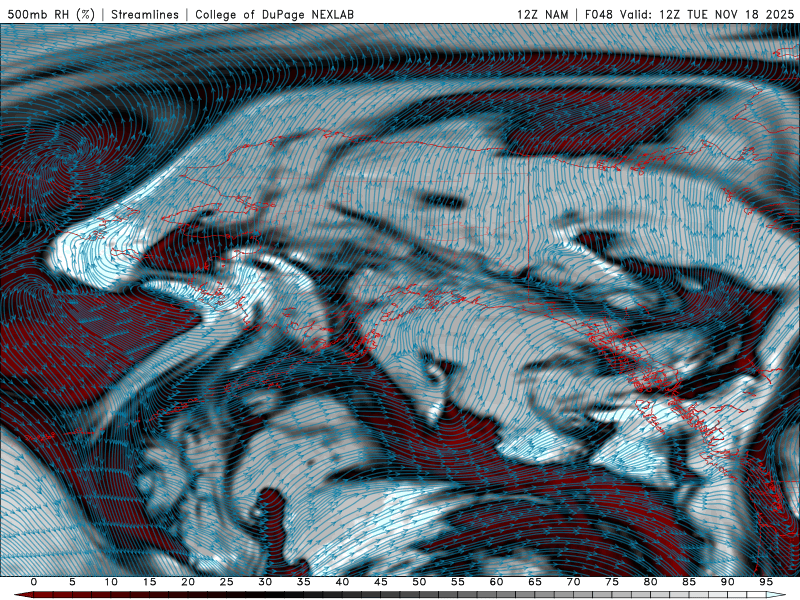This screenshot has height=600, width=800.
Task: Click the '35' colorbar scale label
Action: pyautogui.click(x=304, y=582)
